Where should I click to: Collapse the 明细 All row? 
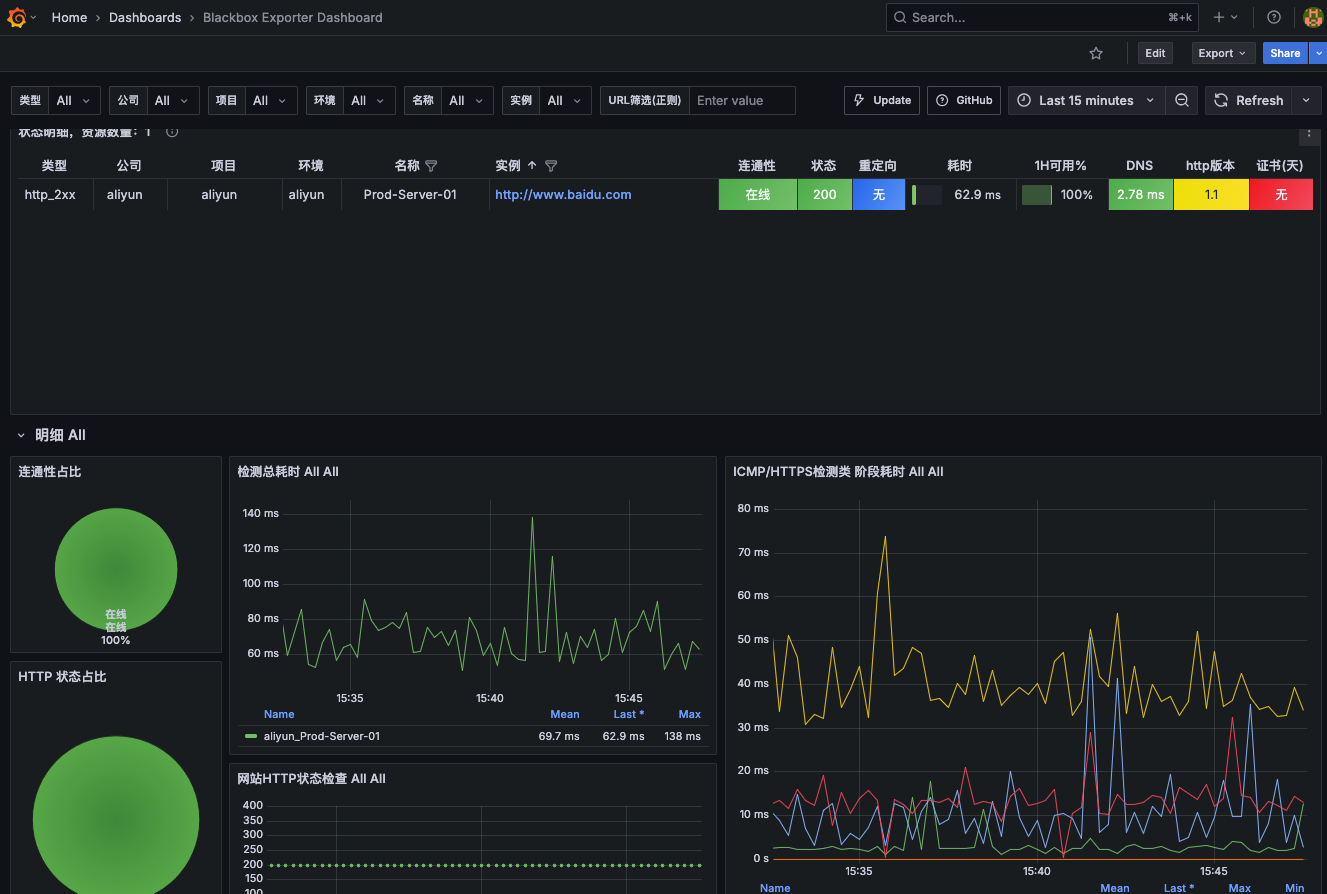coord(21,436)
